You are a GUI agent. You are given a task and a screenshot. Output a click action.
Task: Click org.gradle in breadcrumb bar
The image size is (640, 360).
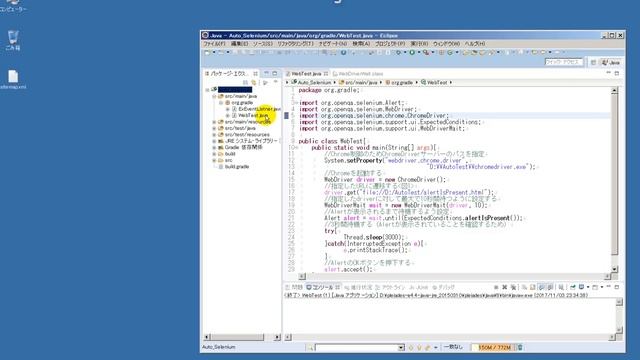pos(399,82)
